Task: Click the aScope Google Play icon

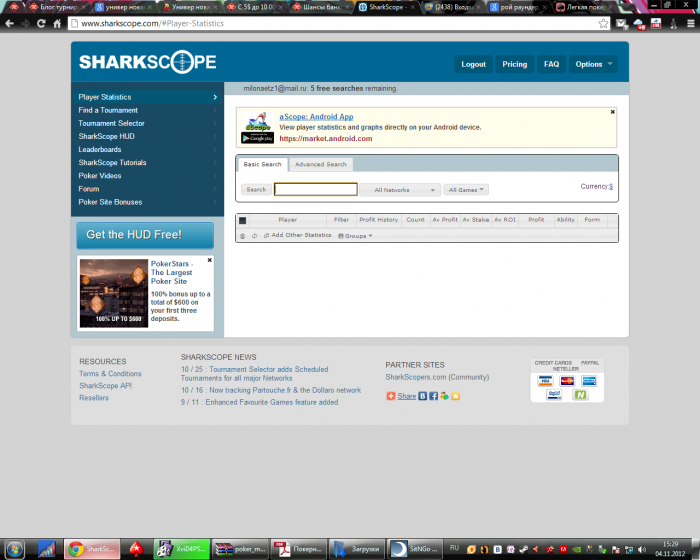Action: pos(258,138)
